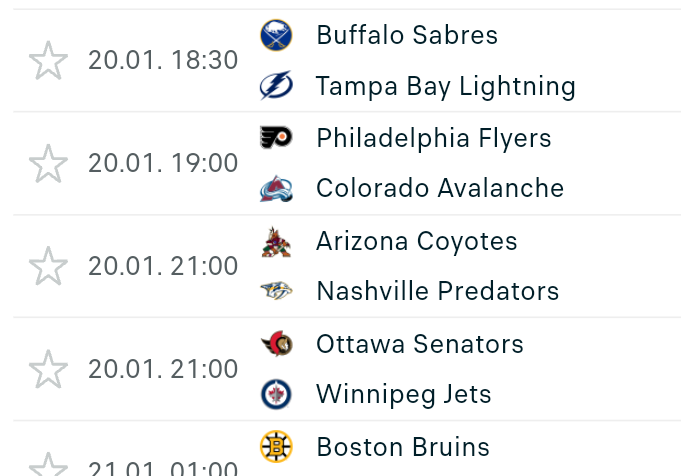Image resolution: width=681 pixels, height=476 pixels.
Task: Select the Philadelphia Flyers team name
Action: click(x=434, y=138)
